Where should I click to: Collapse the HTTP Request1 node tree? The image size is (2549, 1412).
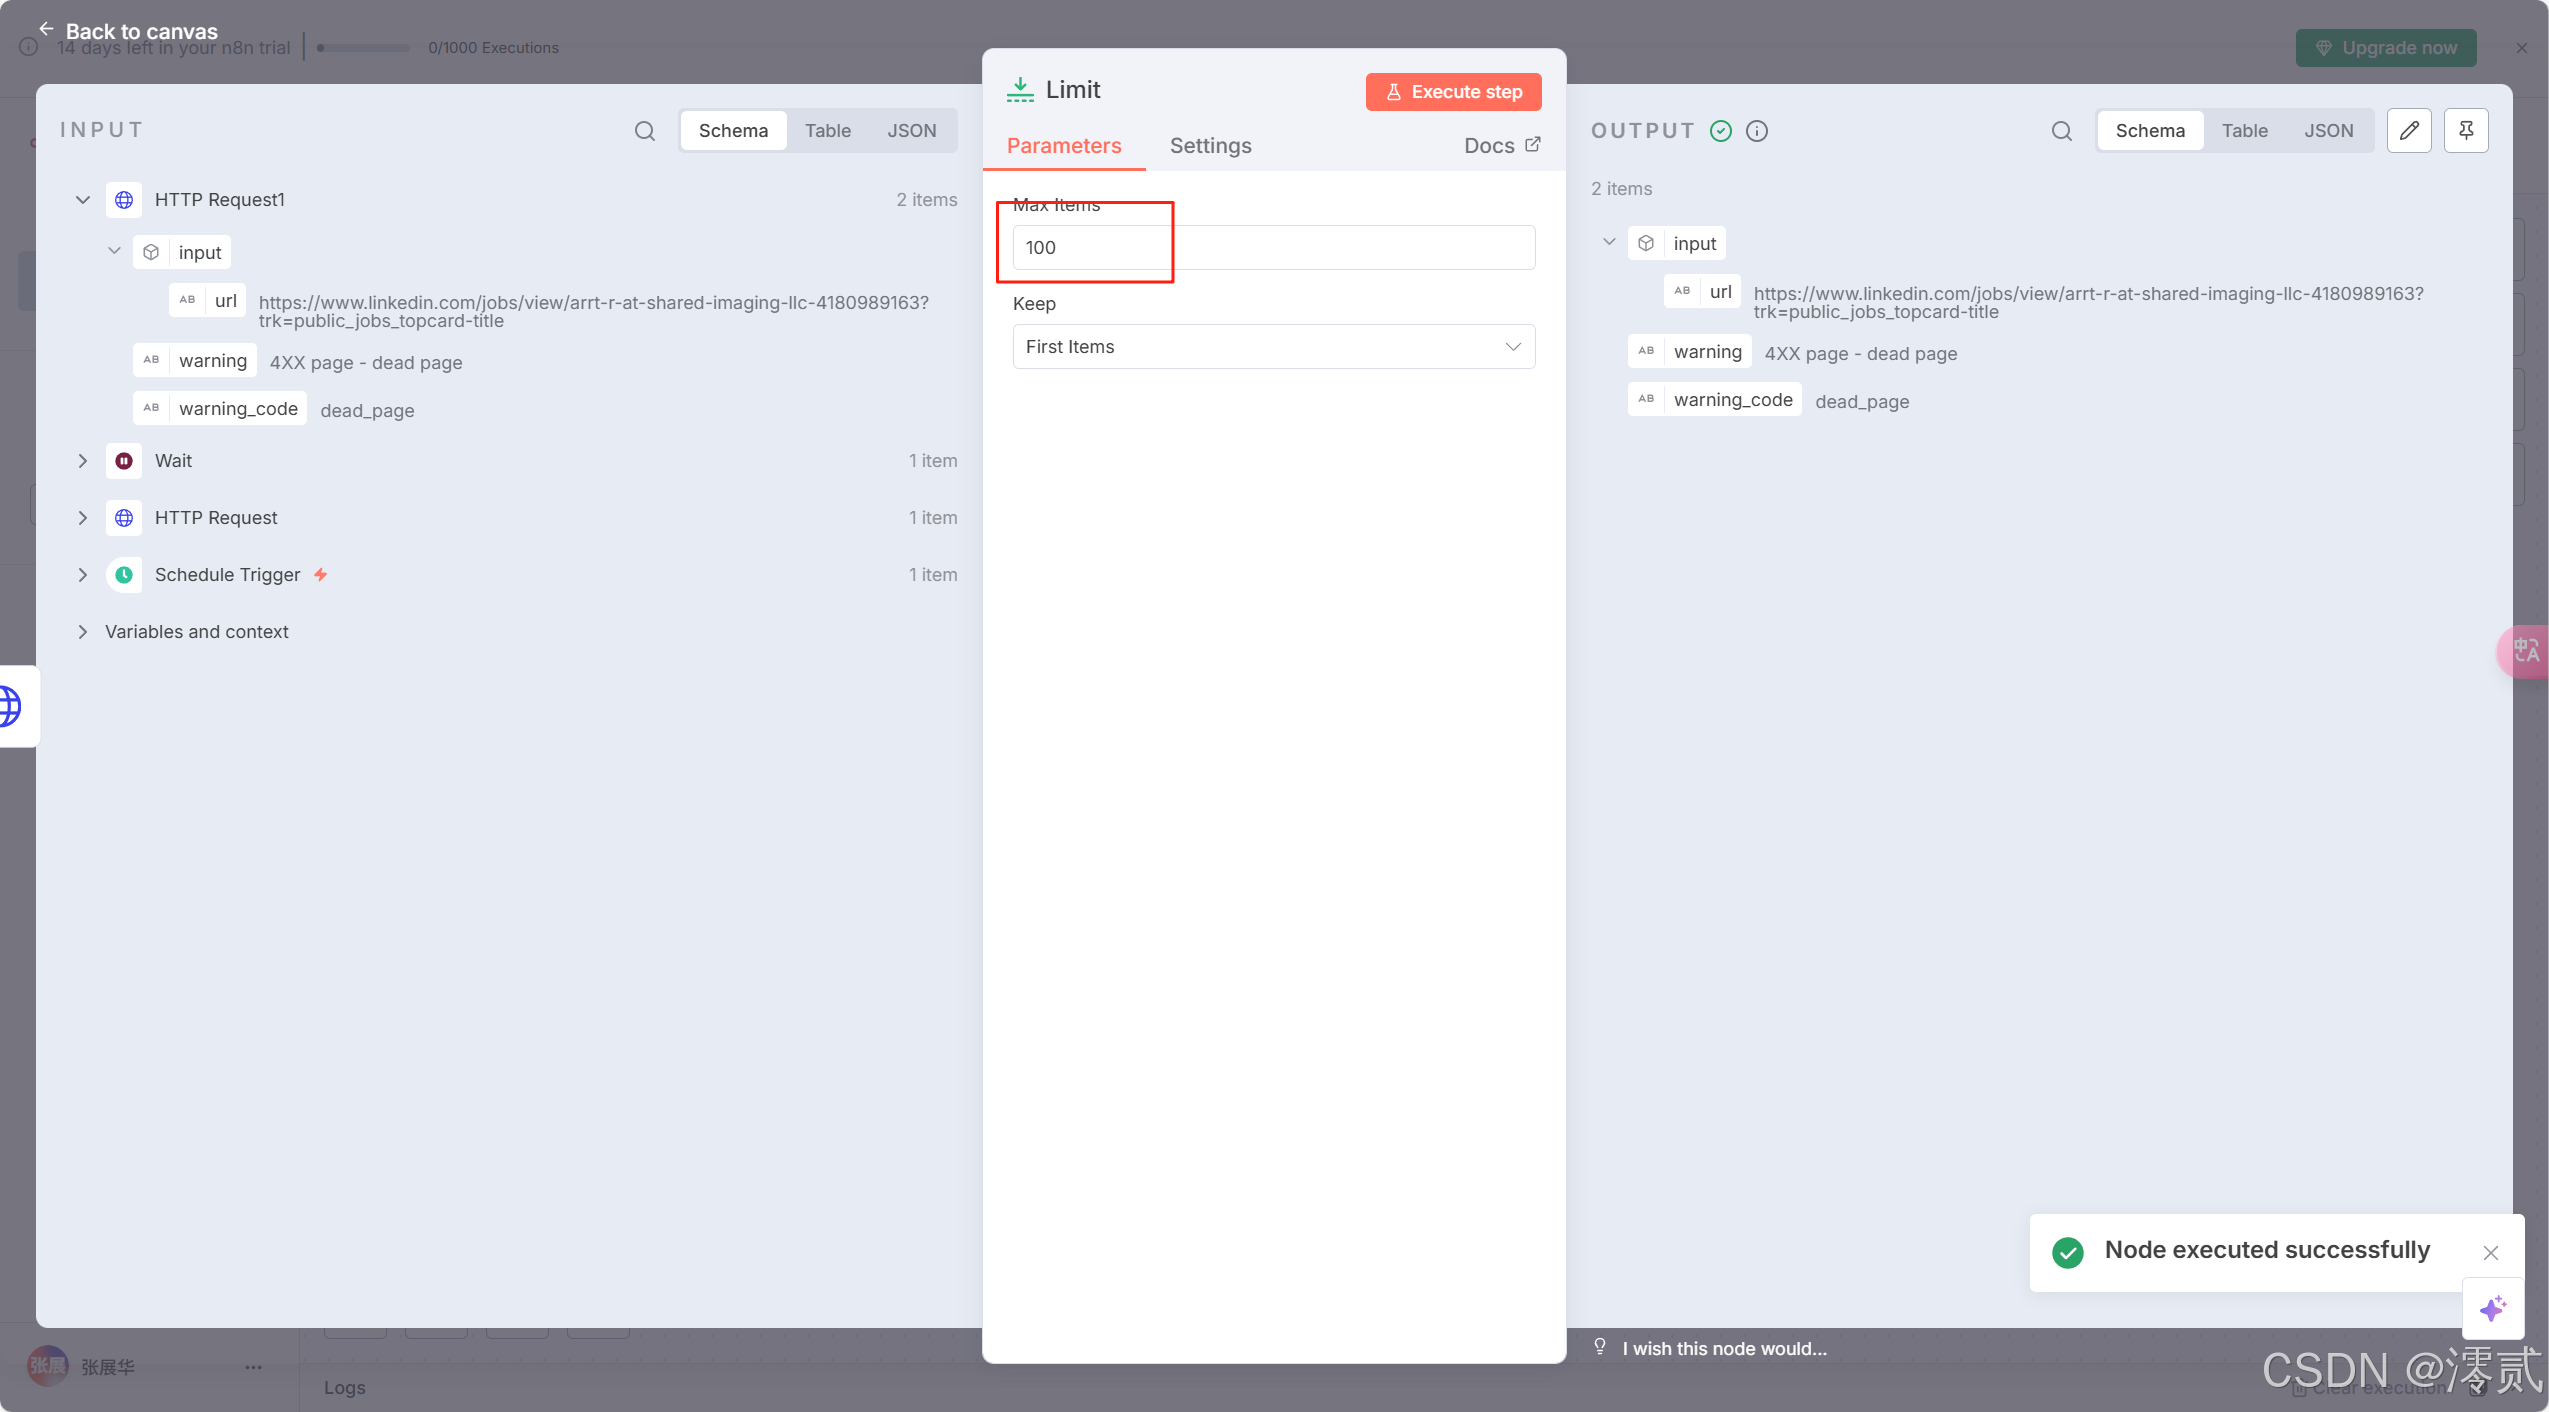(83, 200)
